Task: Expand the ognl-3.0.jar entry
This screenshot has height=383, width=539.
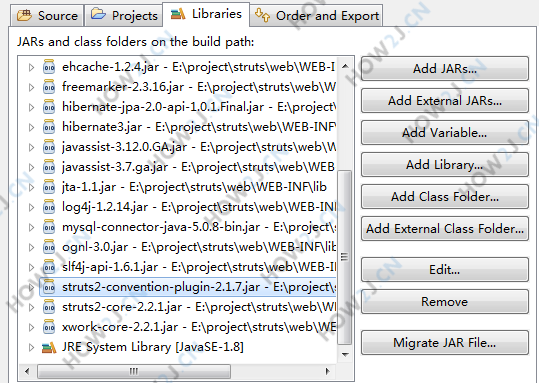Action: (31, 247)
